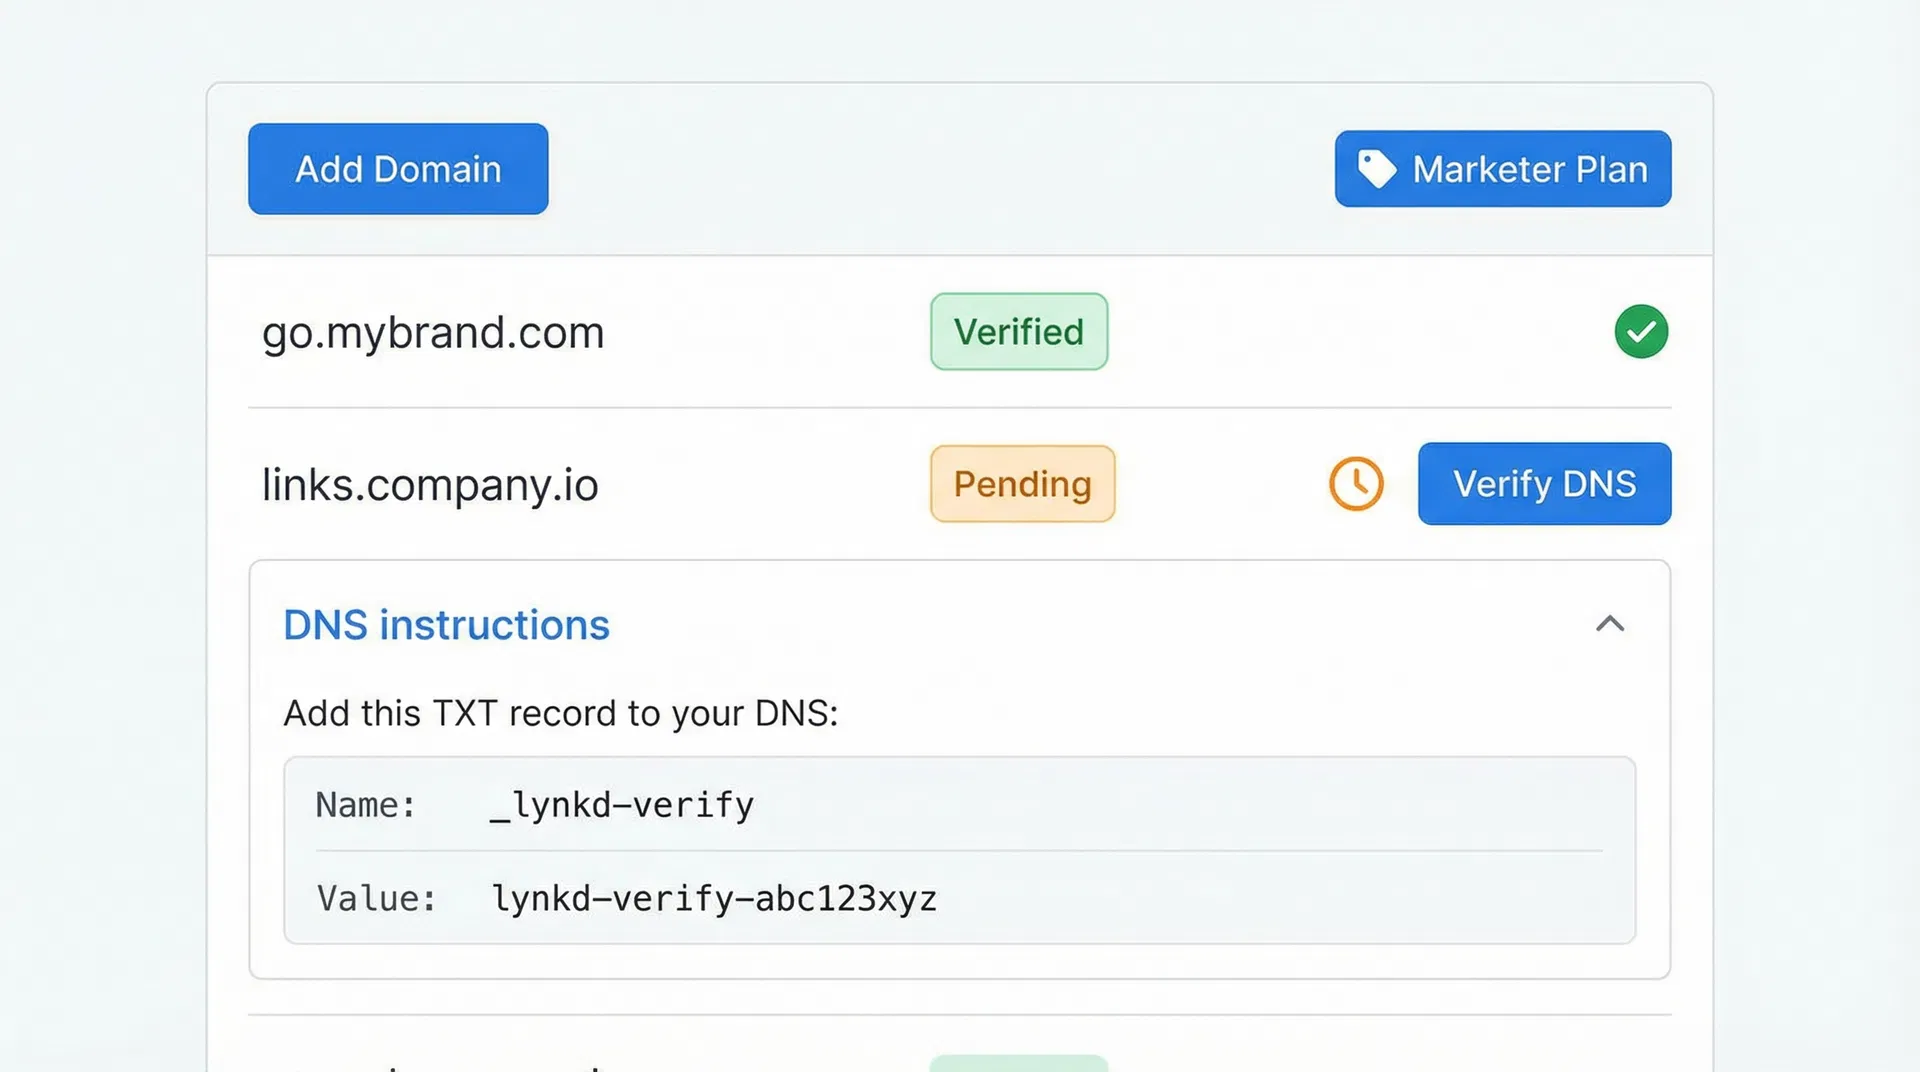1920x1072 pixels.
Task: Open the DNS instructions heading
Action: (446, 624)
